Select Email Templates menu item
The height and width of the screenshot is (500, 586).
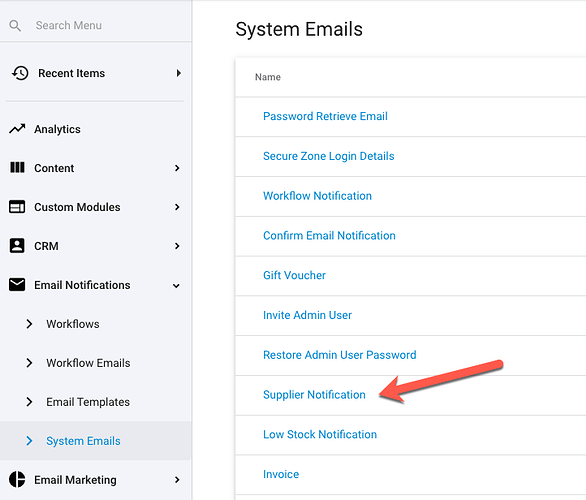88,402
